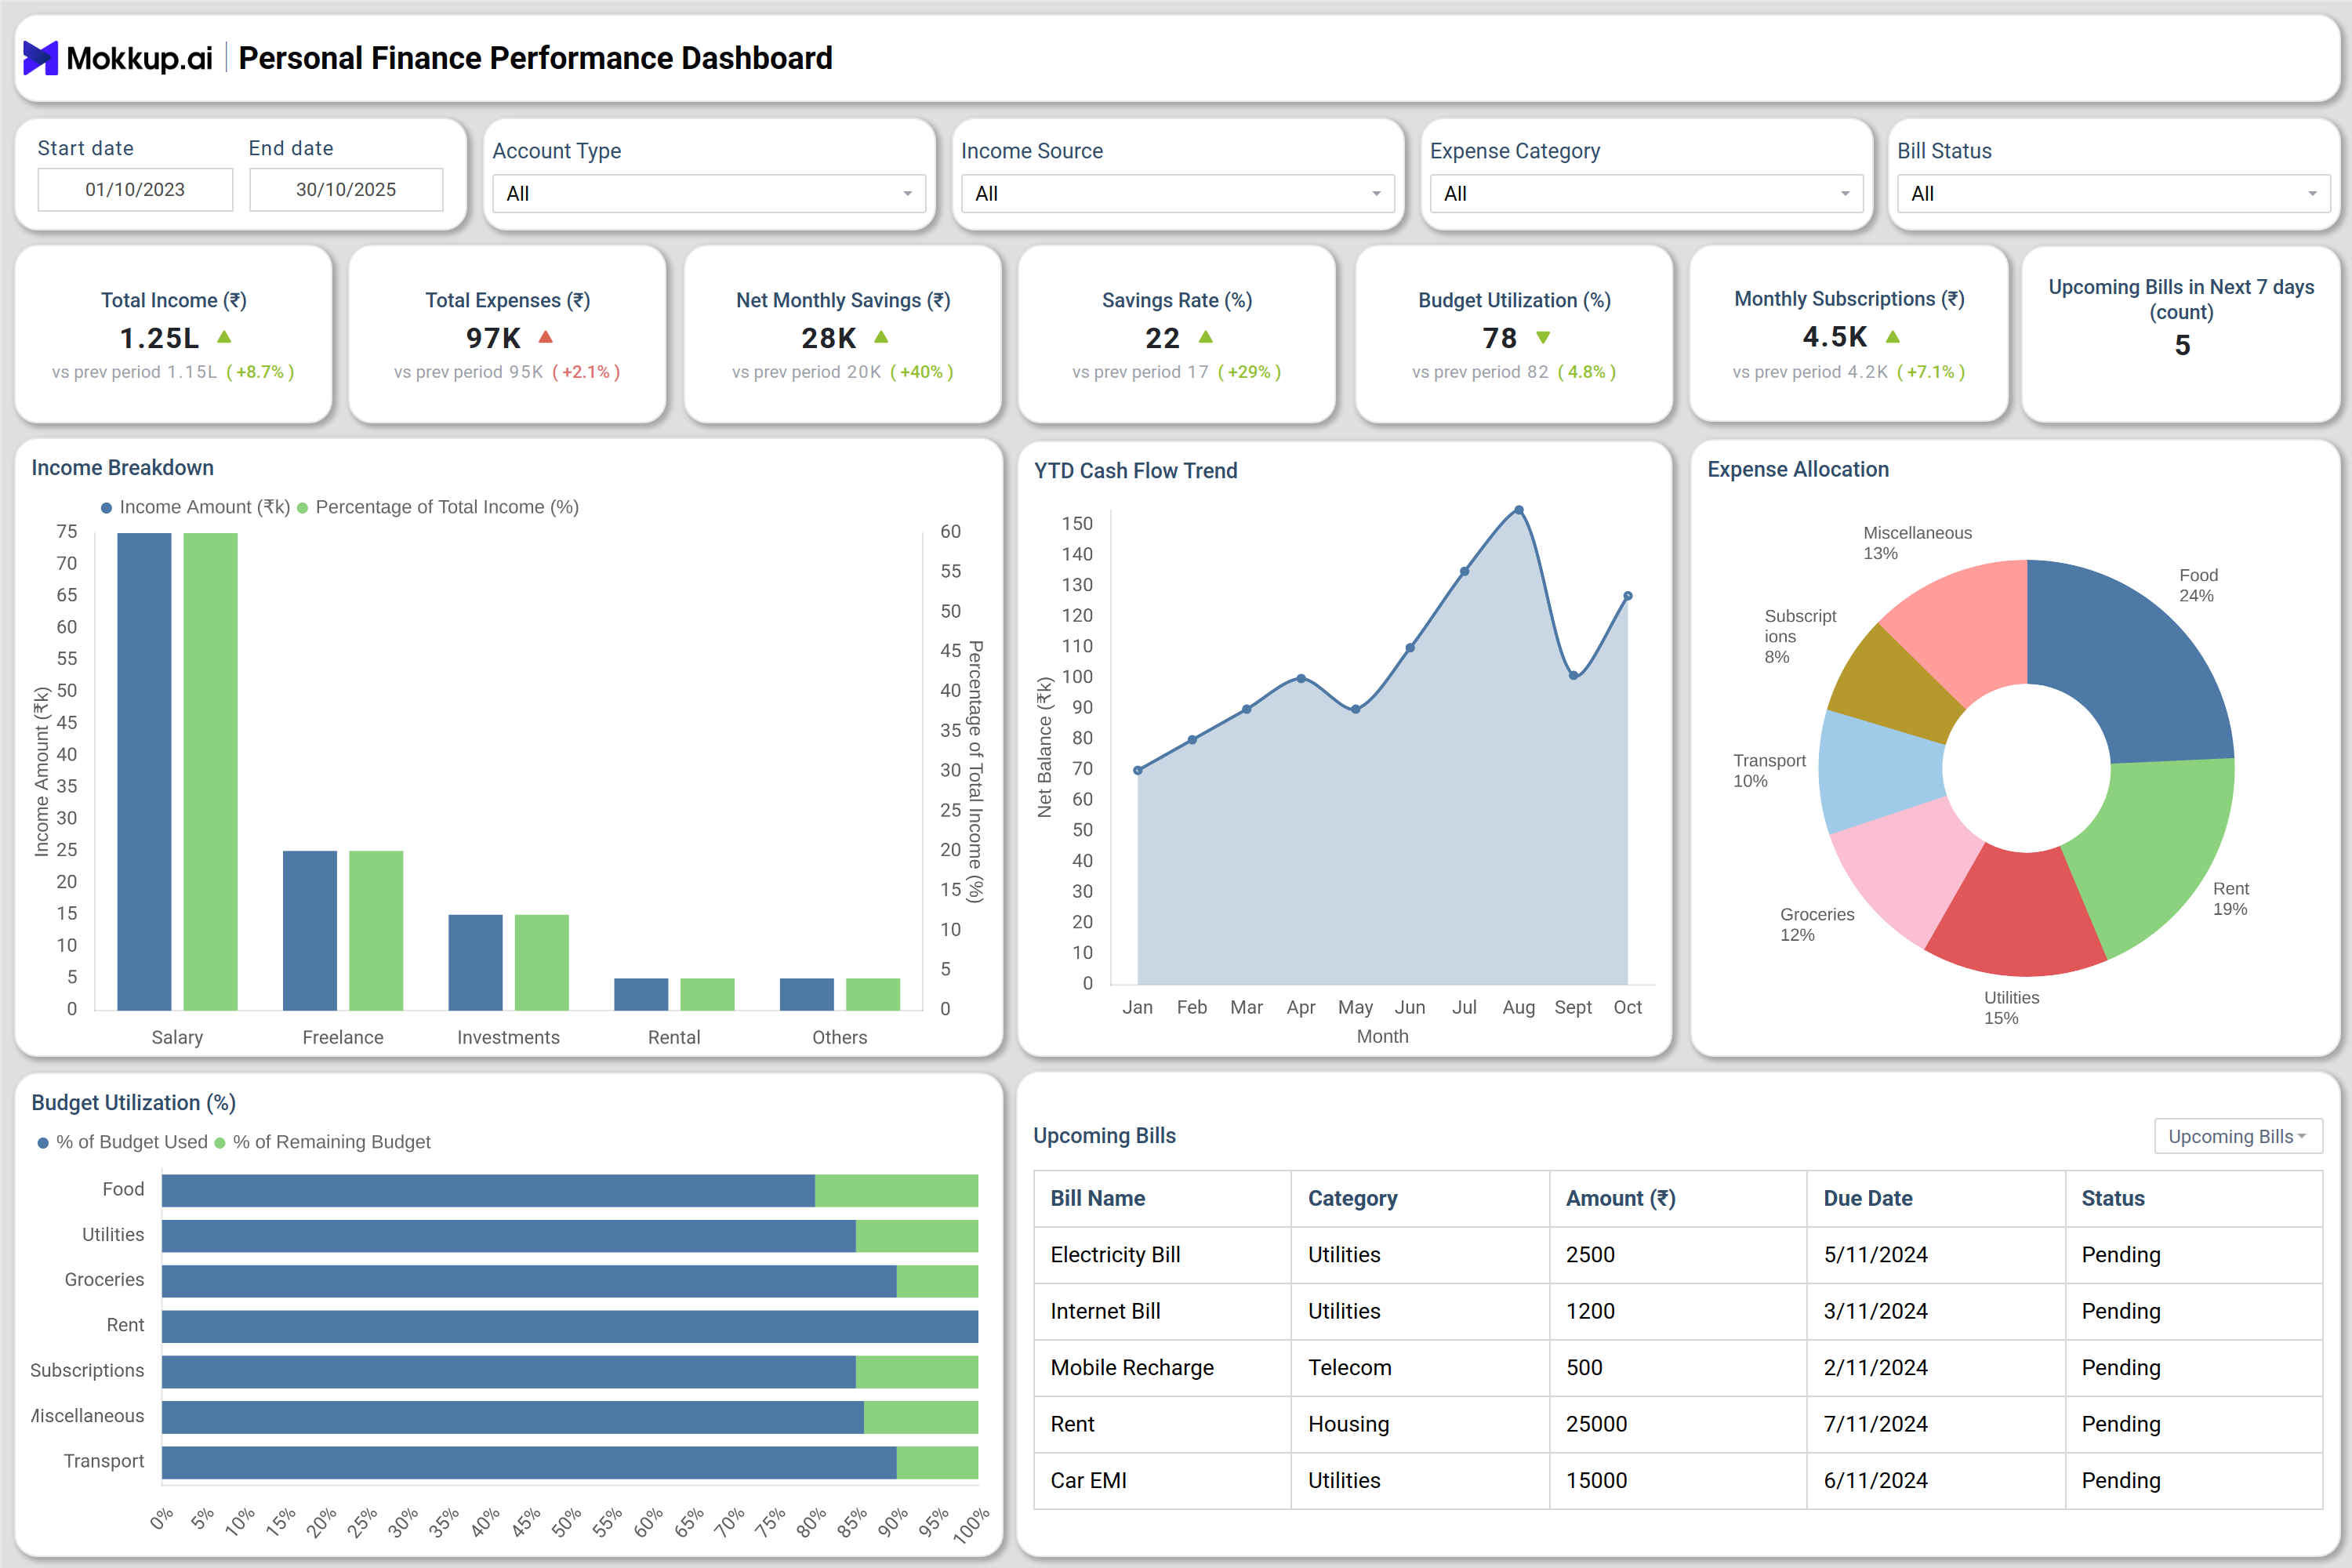Click the blue Salary income amount bar
This screenshot has height=1568, width=2352.
[x=144, y=771]
